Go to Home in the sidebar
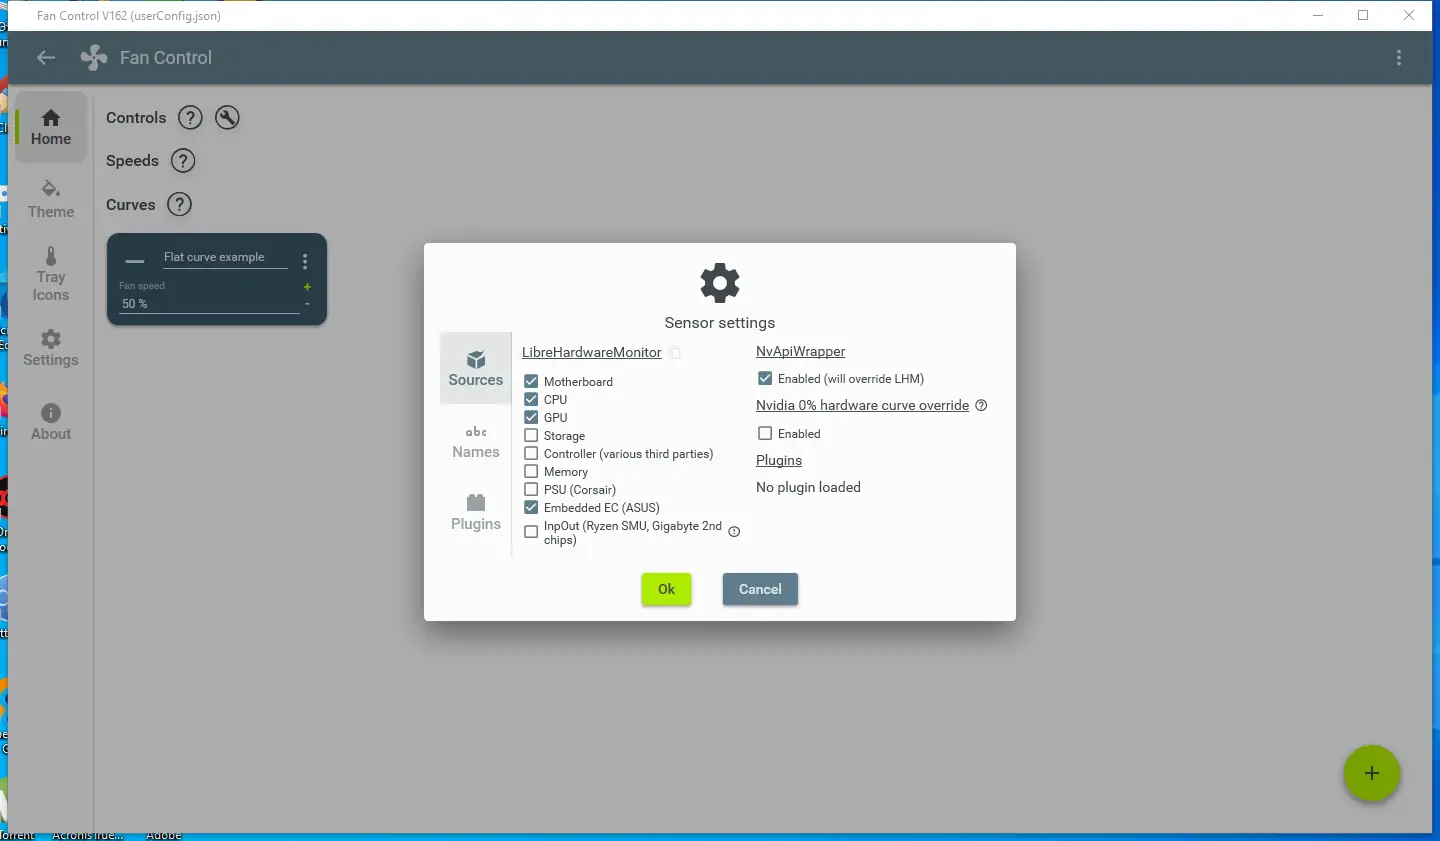 click(51, 128)
